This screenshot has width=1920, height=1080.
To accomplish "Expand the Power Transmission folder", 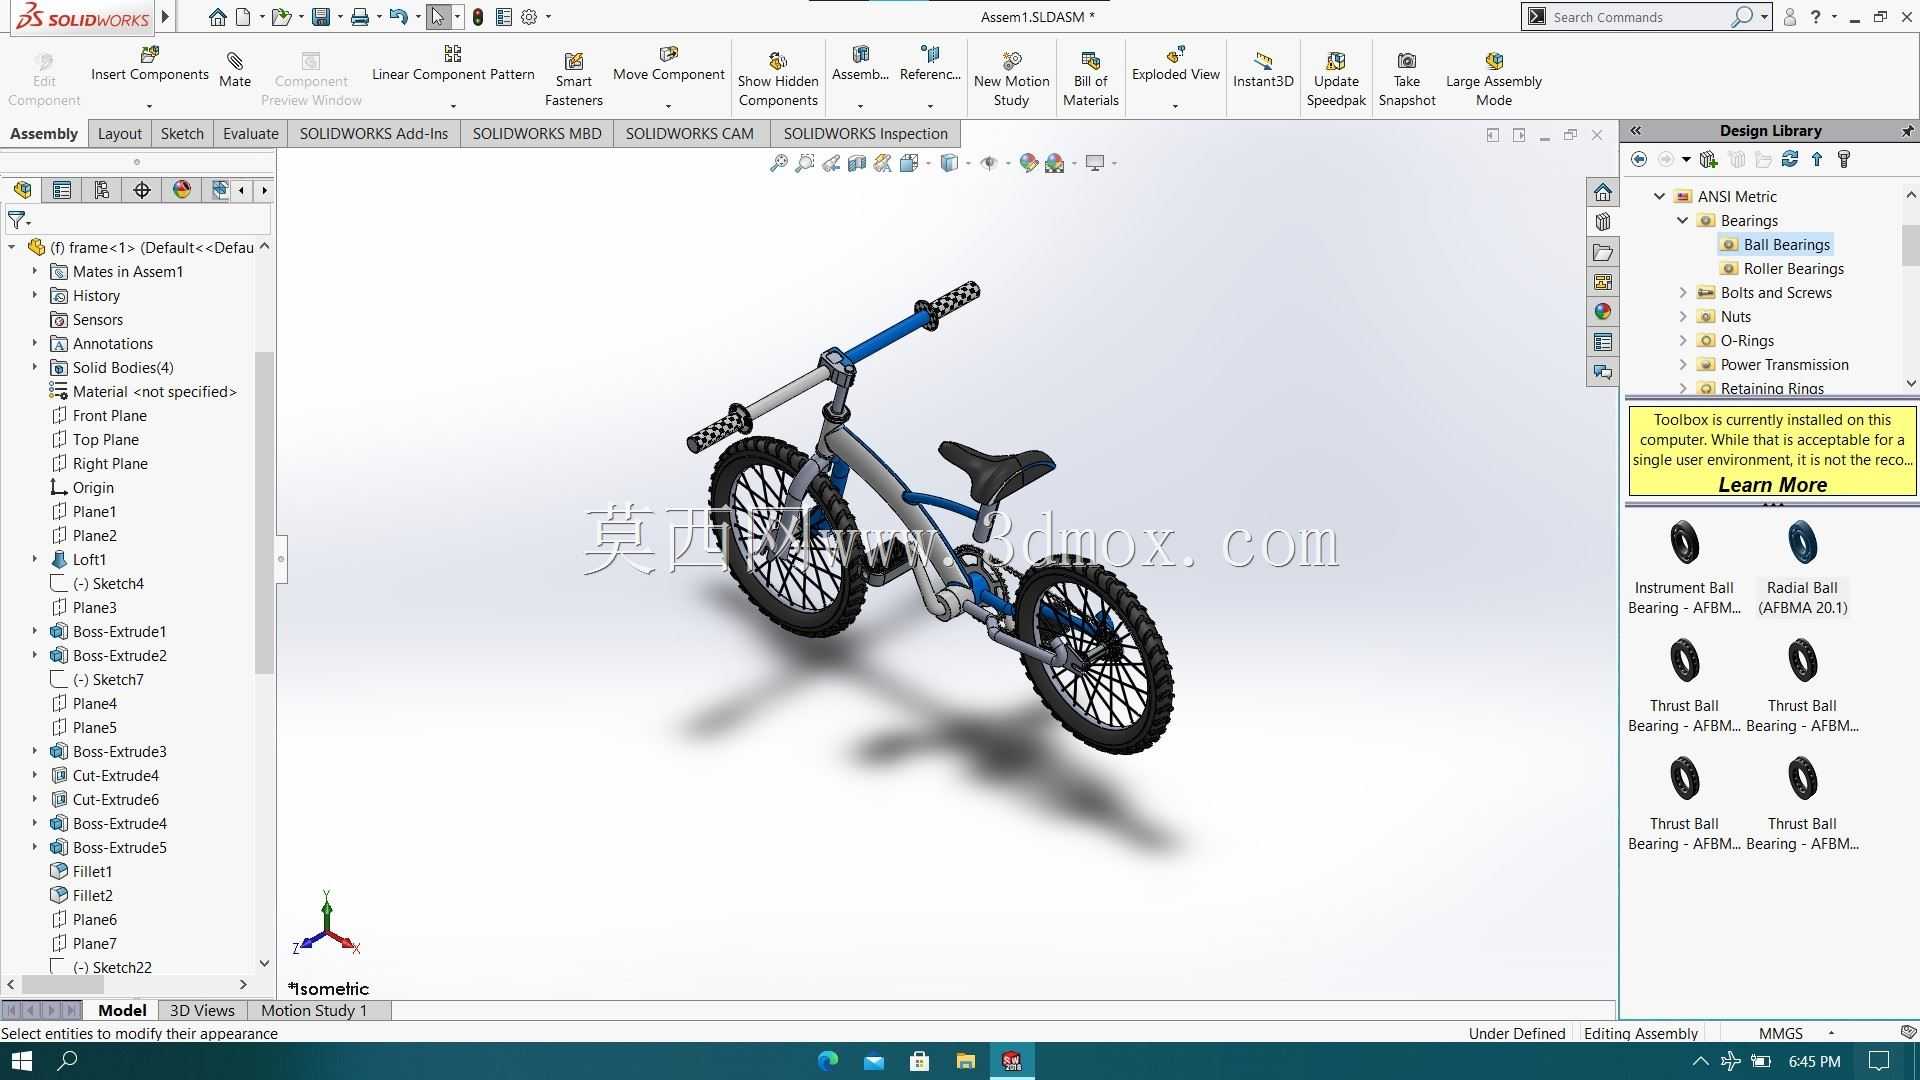I will click(x=1683, y=365).
